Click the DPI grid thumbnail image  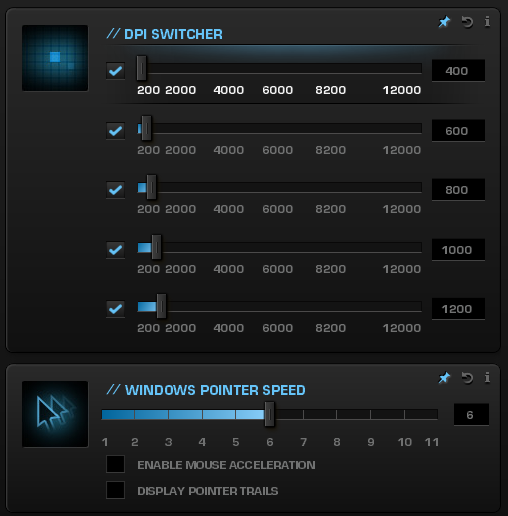55,58
